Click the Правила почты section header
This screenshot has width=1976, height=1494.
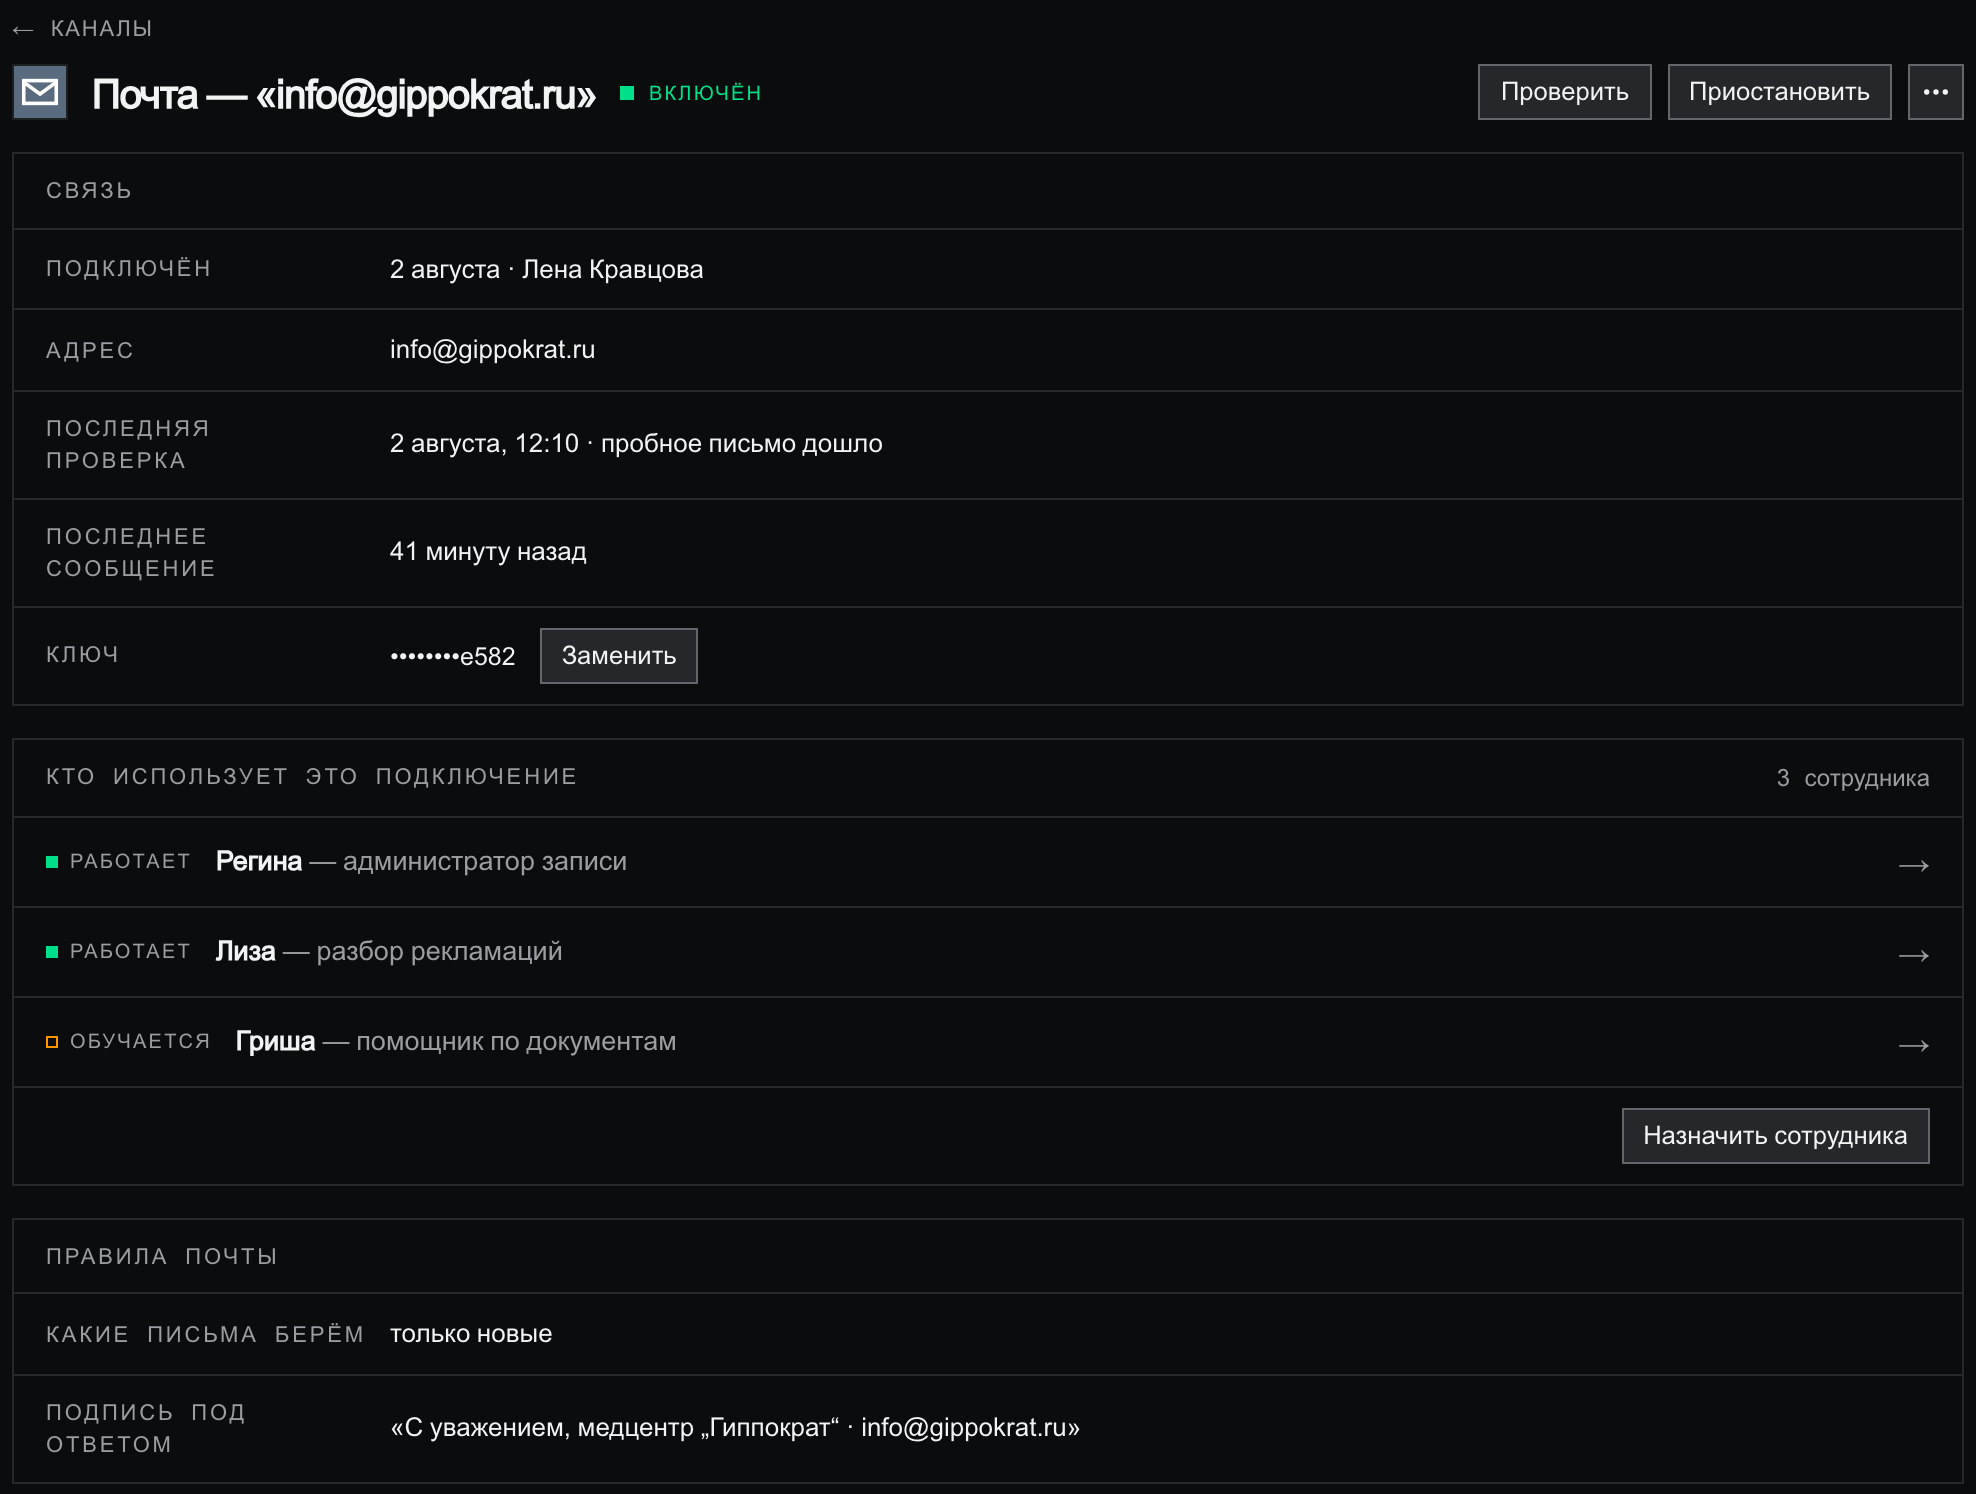point(162,1257)
